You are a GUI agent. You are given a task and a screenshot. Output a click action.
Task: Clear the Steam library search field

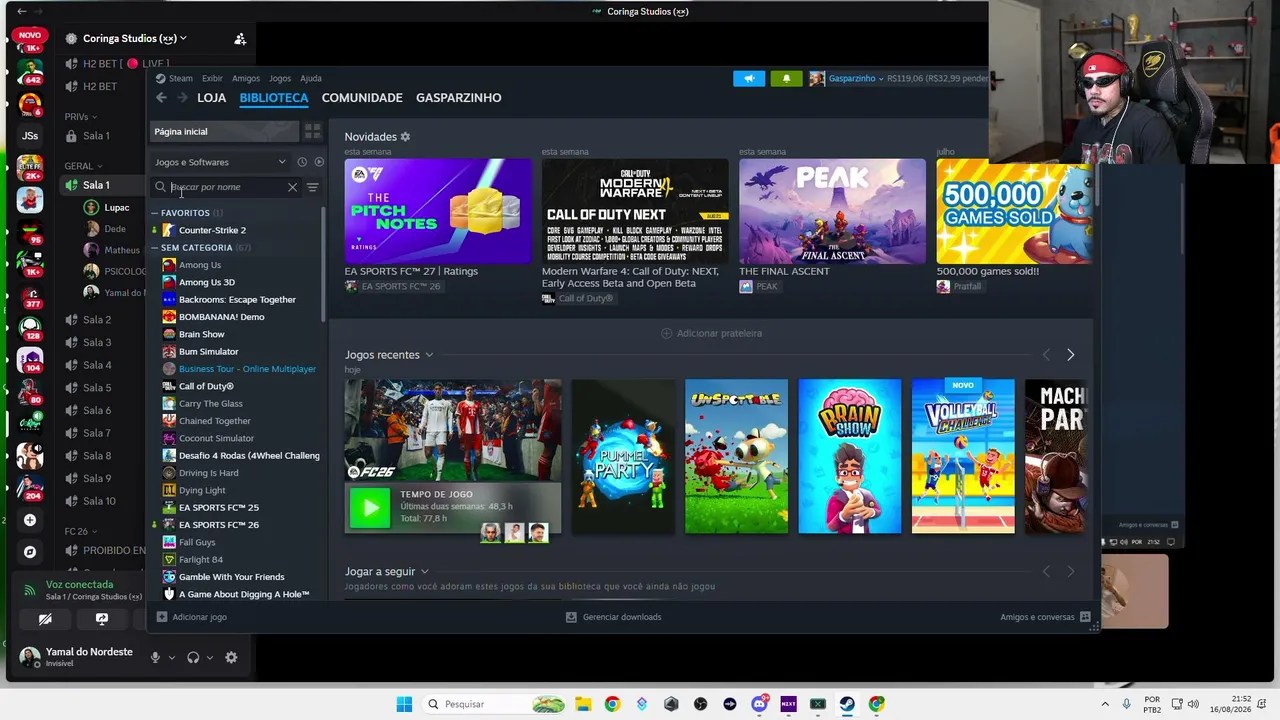(292, 187)
